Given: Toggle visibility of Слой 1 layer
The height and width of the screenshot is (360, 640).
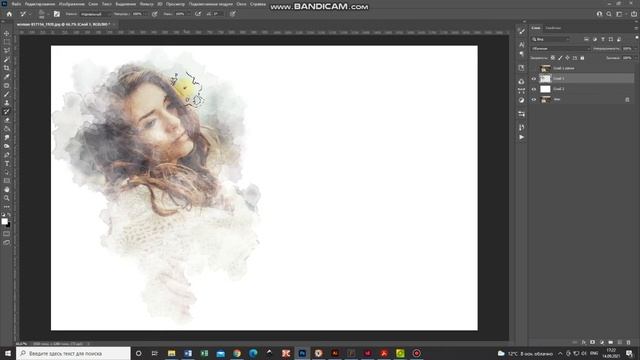Looking at the screenshot, I should click(533, 79).
